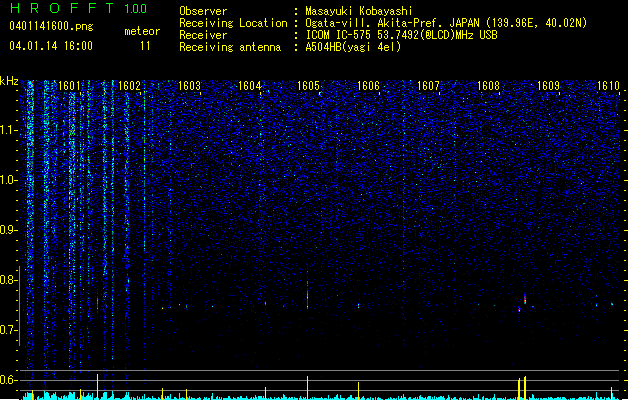The width and height of the screenshot is (629, 400).
Task: Click the 1601 time marker
Action: tap(69, 86)
